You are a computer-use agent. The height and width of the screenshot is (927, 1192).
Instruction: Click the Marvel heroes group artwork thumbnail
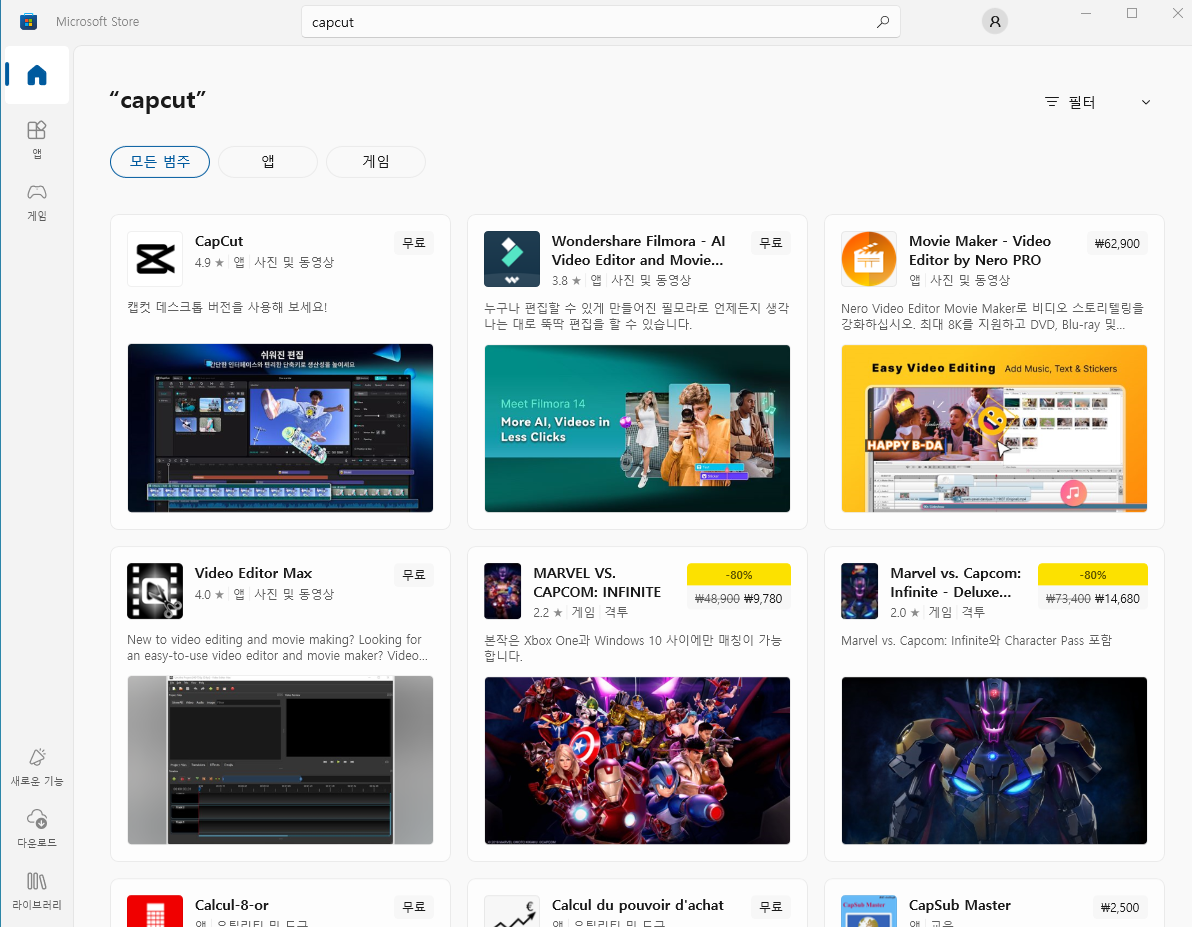point(637,760)
